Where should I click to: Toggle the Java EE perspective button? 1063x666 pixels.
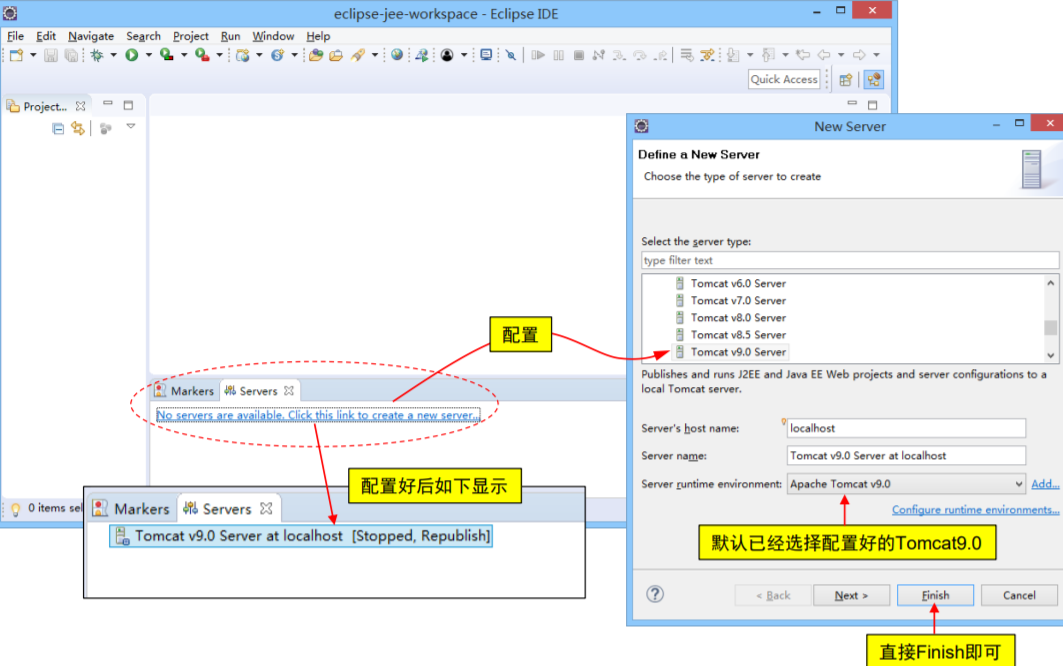pos(874,80)
